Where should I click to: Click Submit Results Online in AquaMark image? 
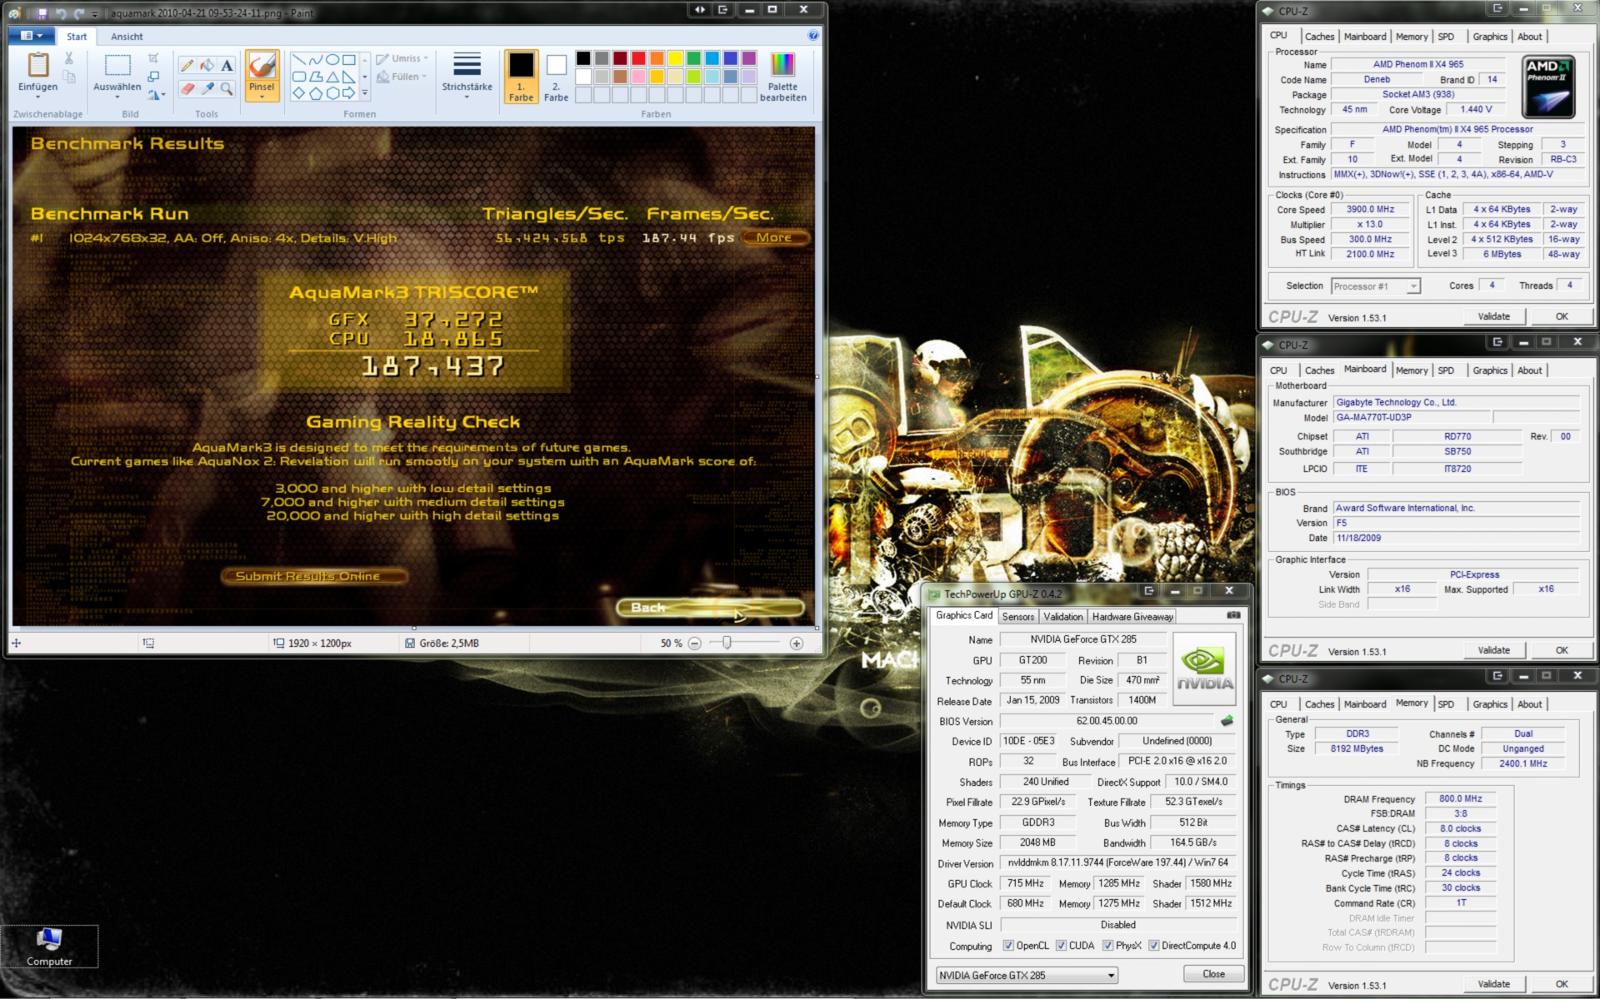click(x=313, y=576)
